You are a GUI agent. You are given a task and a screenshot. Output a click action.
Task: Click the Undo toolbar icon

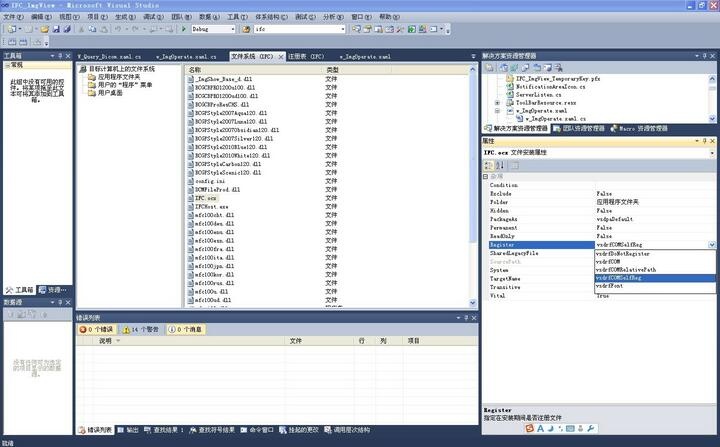click(118, 29)
